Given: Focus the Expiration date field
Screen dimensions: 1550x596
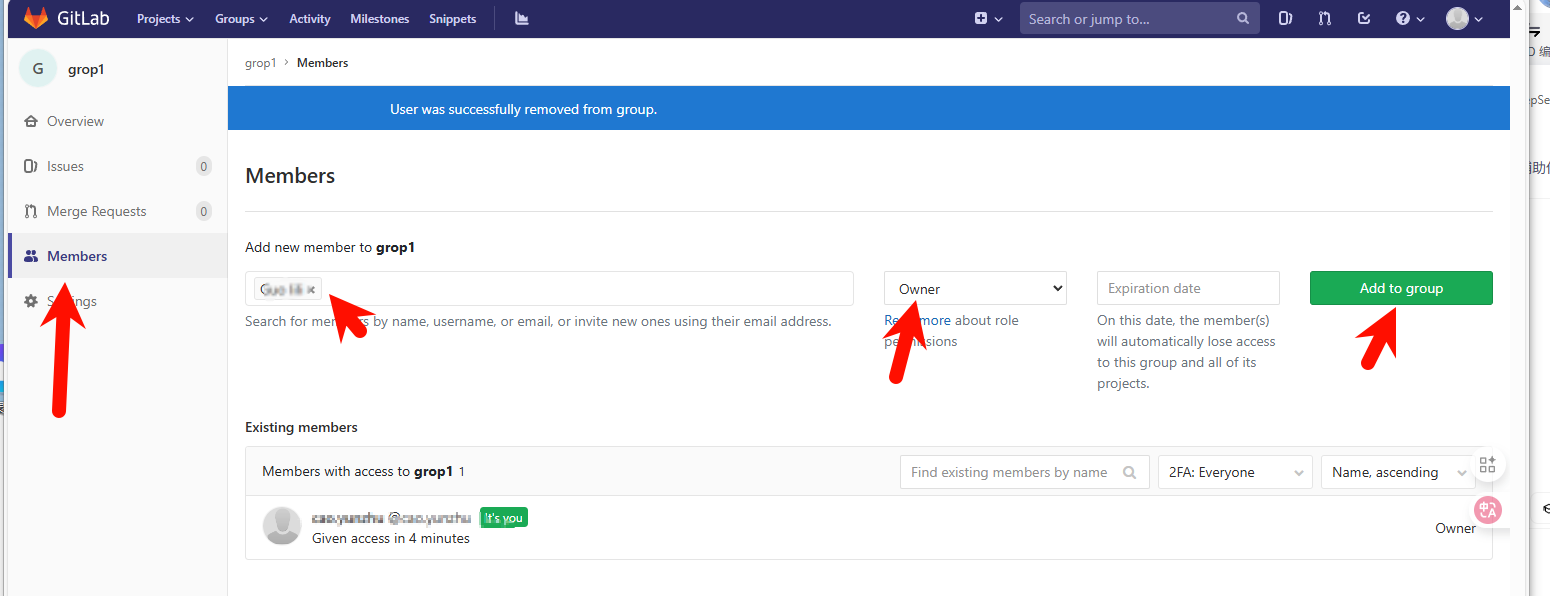Looking at the screenshot, I should click(x=1188, y=288).
